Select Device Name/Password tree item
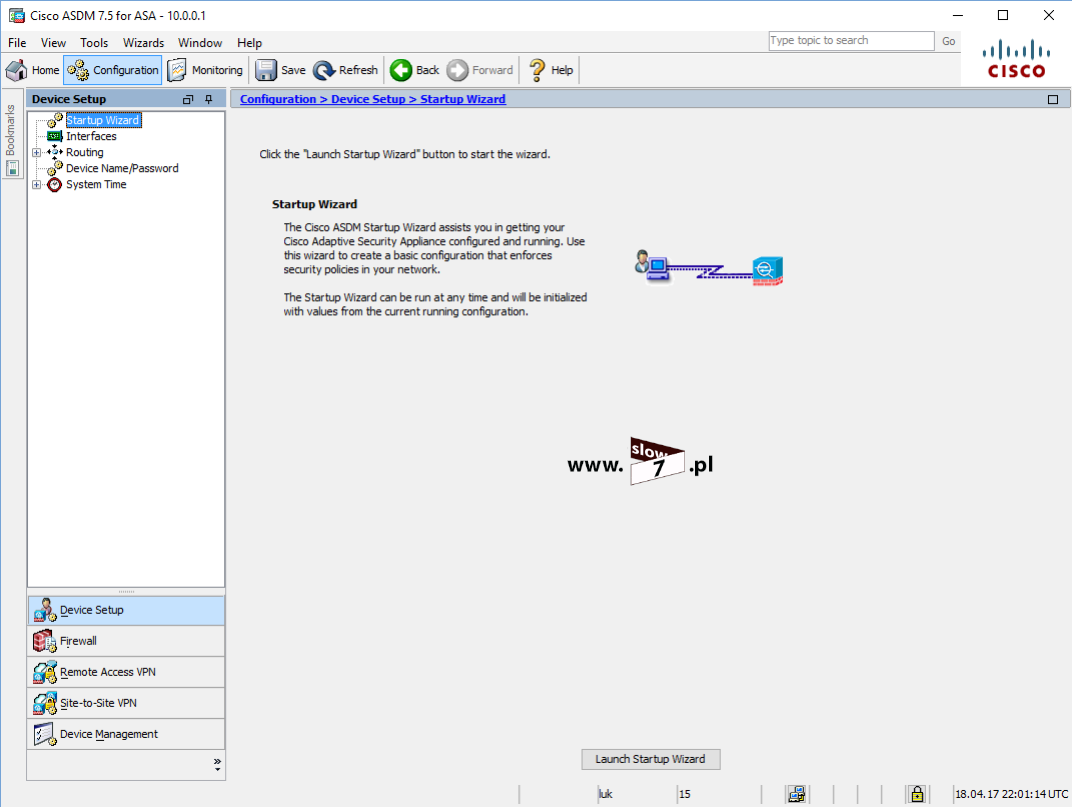This screenshot has height=807, width=1072. pyautogui.click(x=122, y=168)
